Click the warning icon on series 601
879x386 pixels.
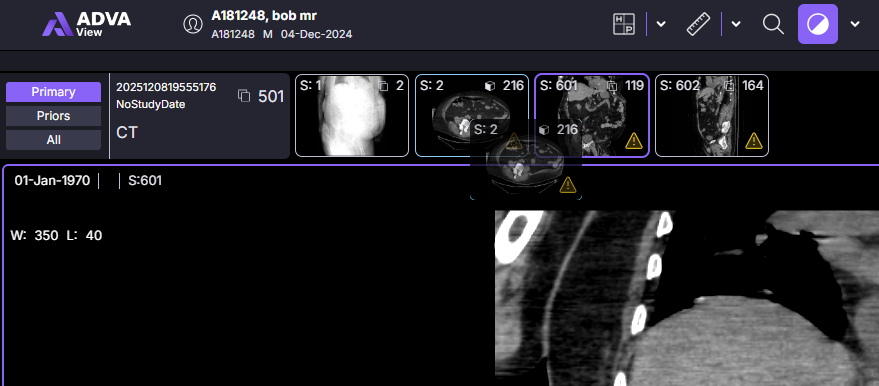[634, 141]
